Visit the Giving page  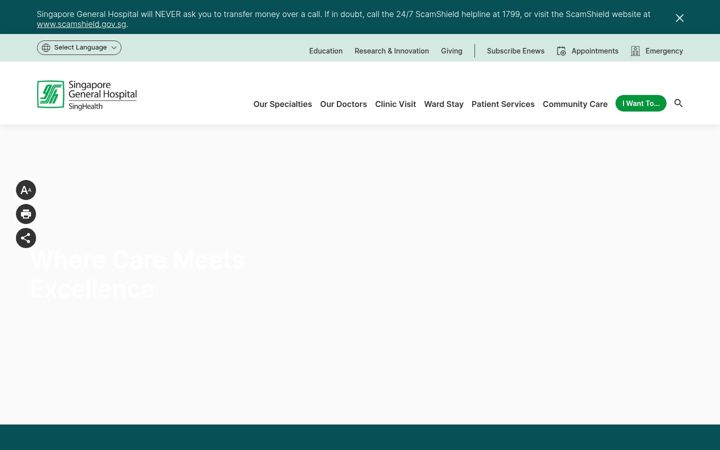click(451, 51)
